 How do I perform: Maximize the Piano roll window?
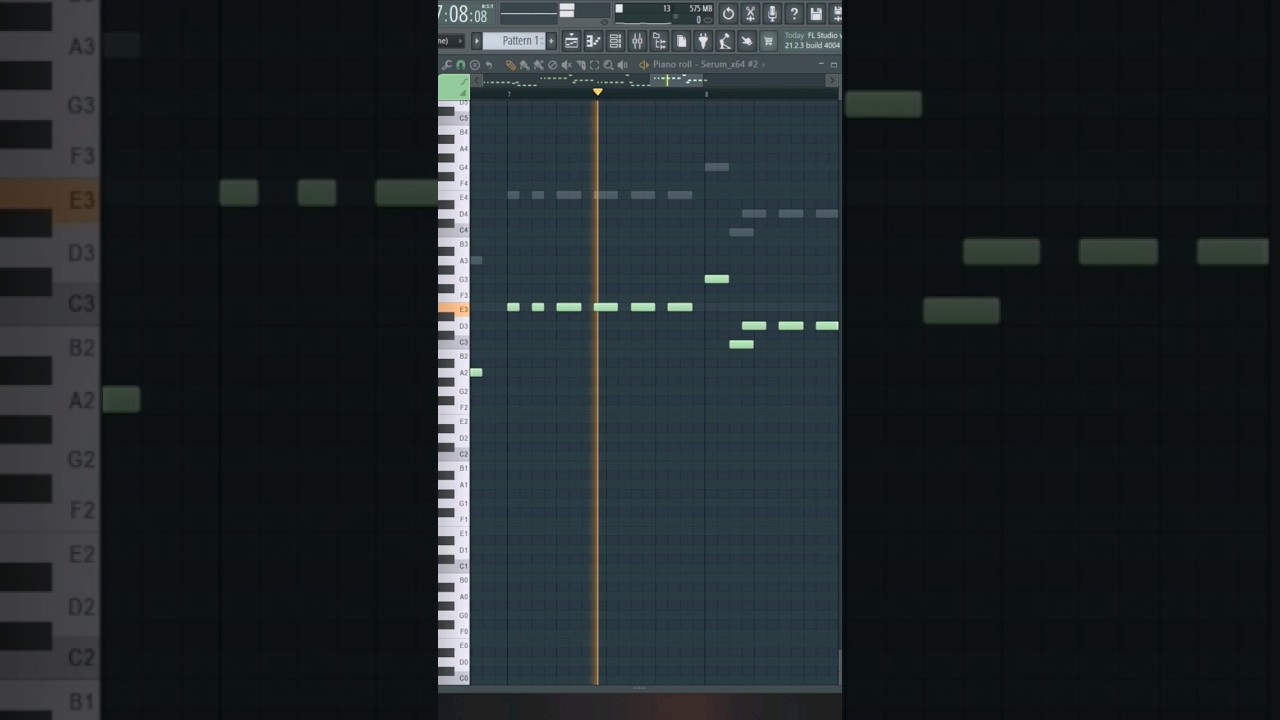click(x=834, y=65)
